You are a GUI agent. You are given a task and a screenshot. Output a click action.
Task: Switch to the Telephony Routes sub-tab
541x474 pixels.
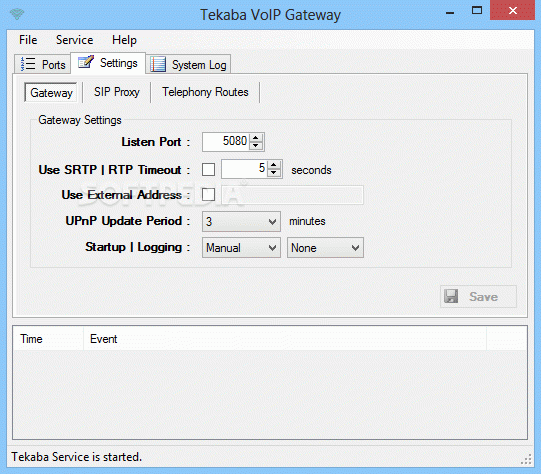coord(205,92)
